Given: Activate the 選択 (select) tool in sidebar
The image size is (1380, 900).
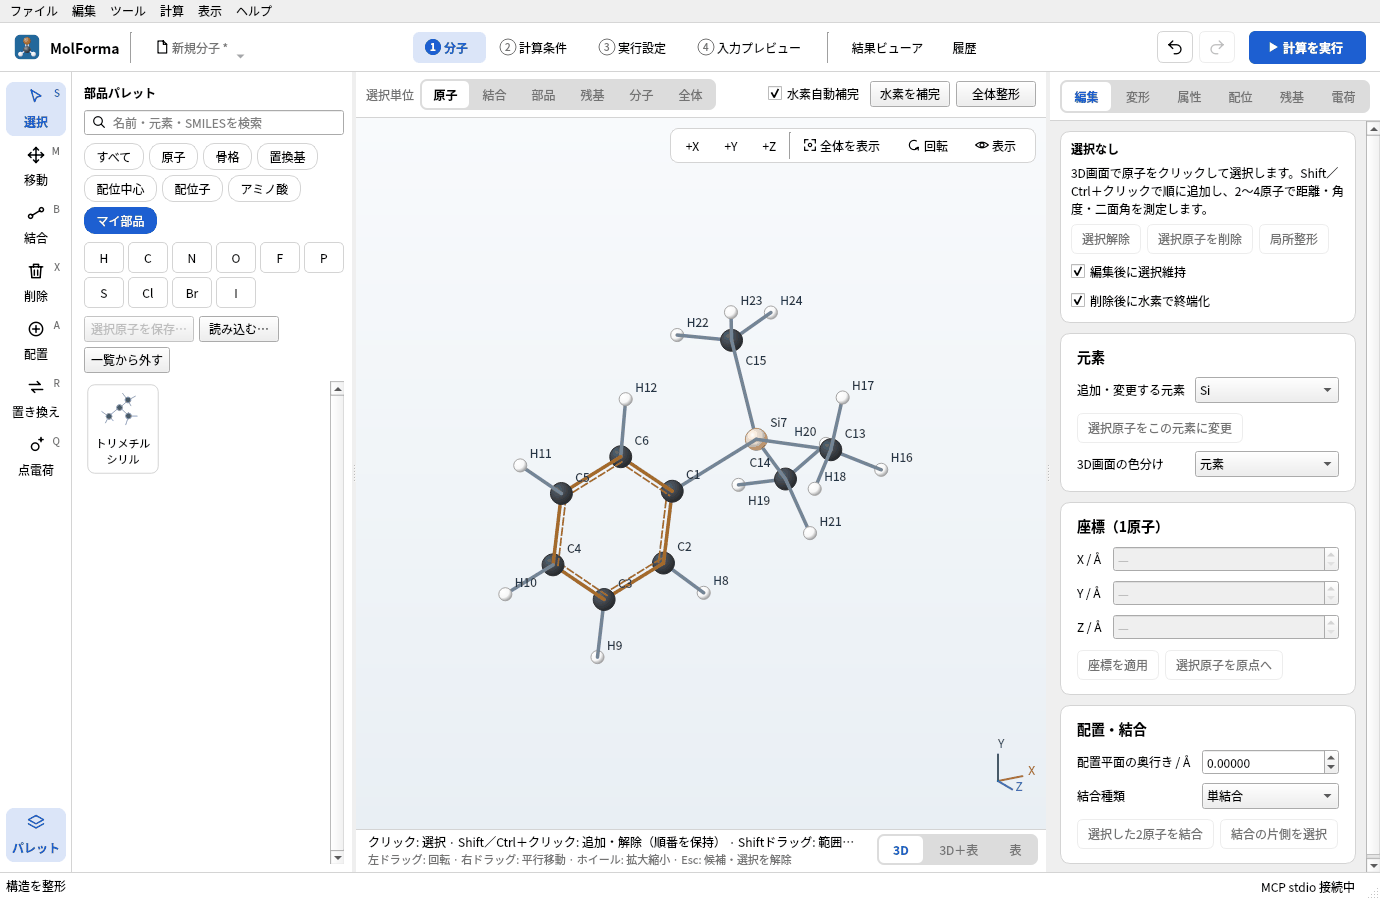Looking at the screenshot, I should [x=36, y=108].
